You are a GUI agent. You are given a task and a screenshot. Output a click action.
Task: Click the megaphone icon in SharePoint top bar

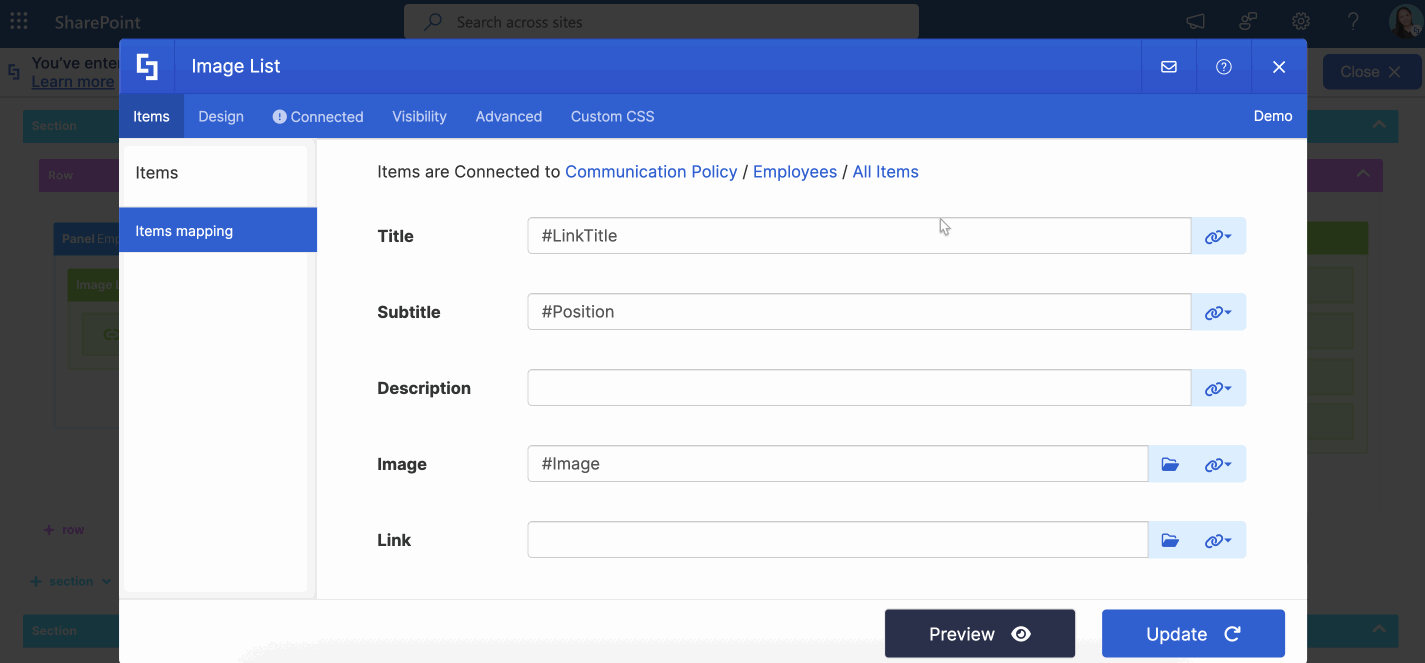coord(1195,21)
